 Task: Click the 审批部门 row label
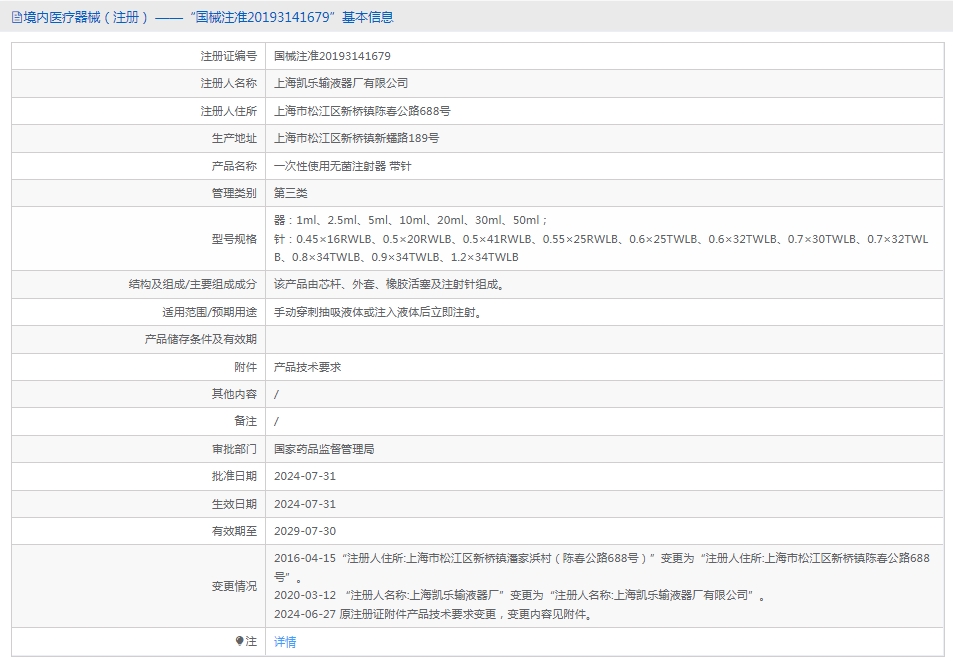coord(234,449)
